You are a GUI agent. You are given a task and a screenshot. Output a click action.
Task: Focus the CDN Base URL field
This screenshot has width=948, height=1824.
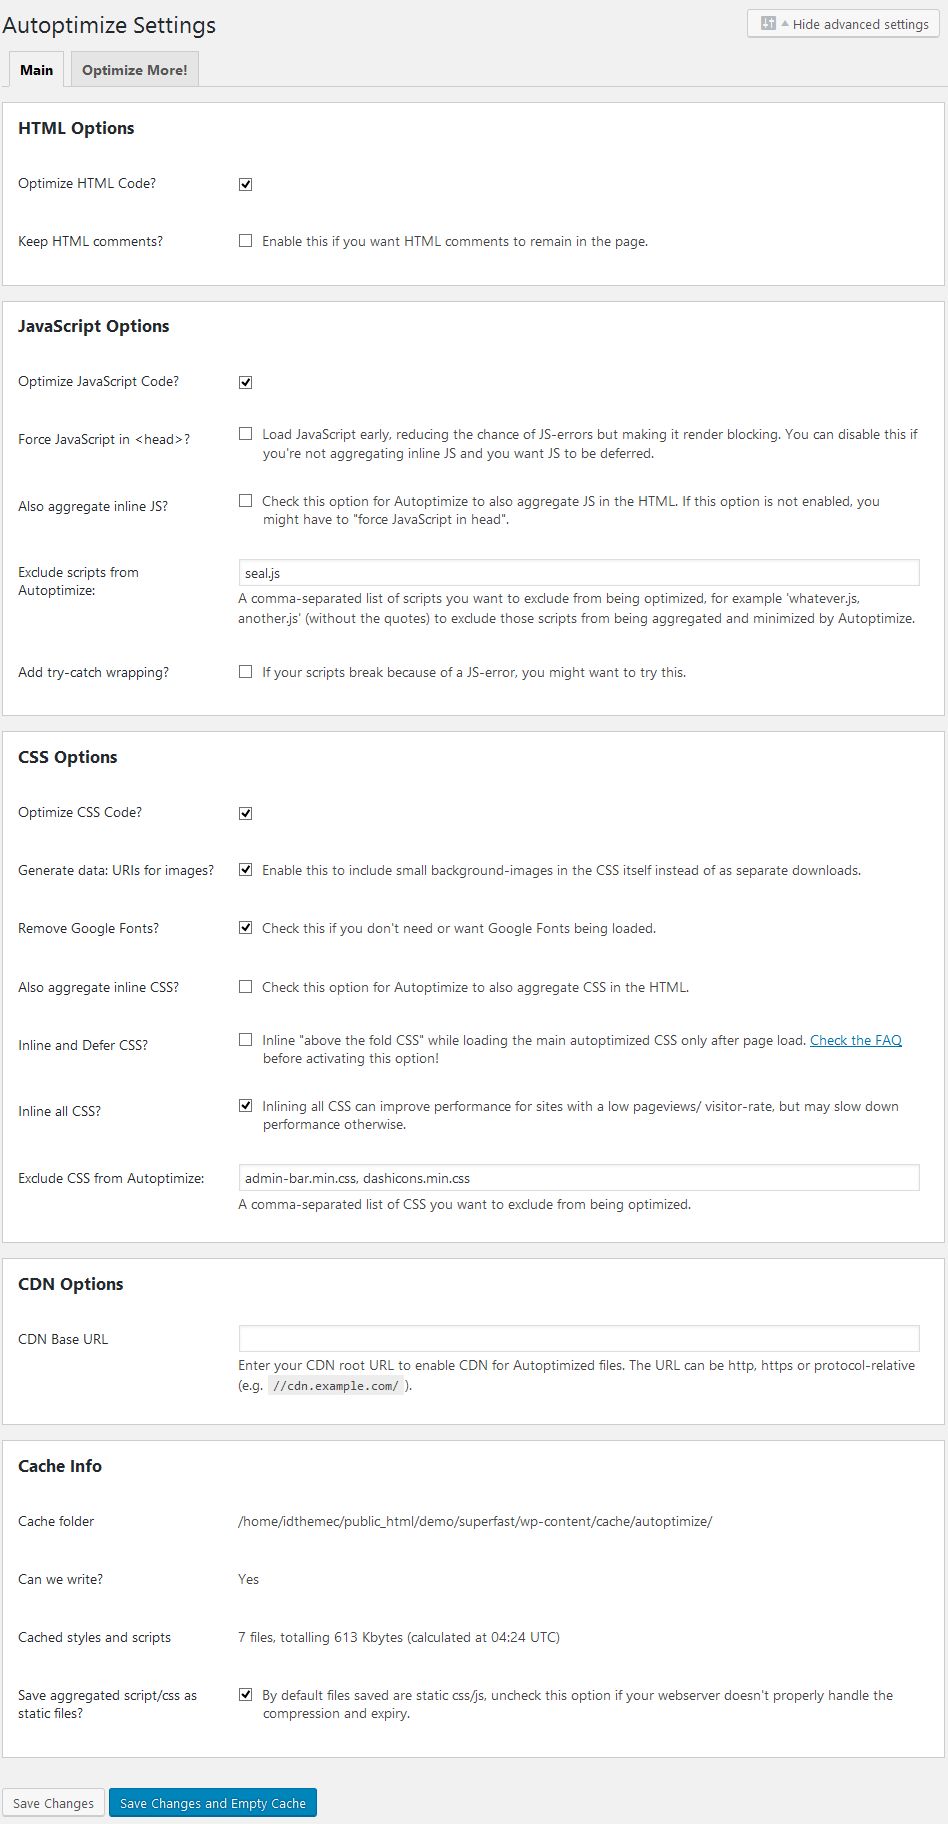[x=578, y=1339]
